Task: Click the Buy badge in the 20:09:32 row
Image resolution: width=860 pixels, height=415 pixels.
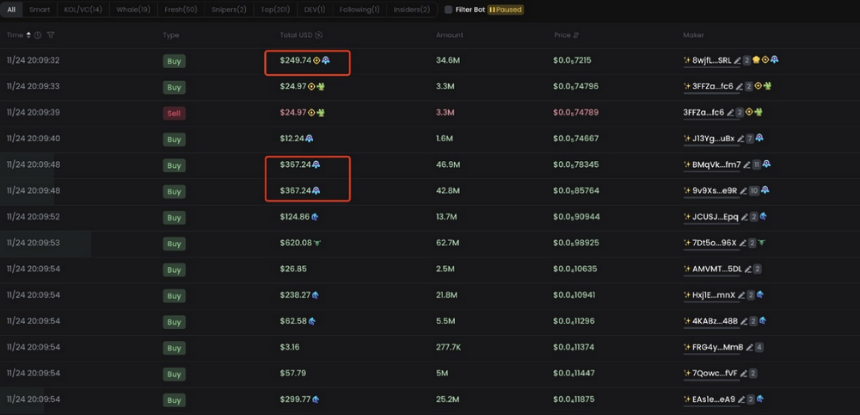Action: (x=174, y=61)
